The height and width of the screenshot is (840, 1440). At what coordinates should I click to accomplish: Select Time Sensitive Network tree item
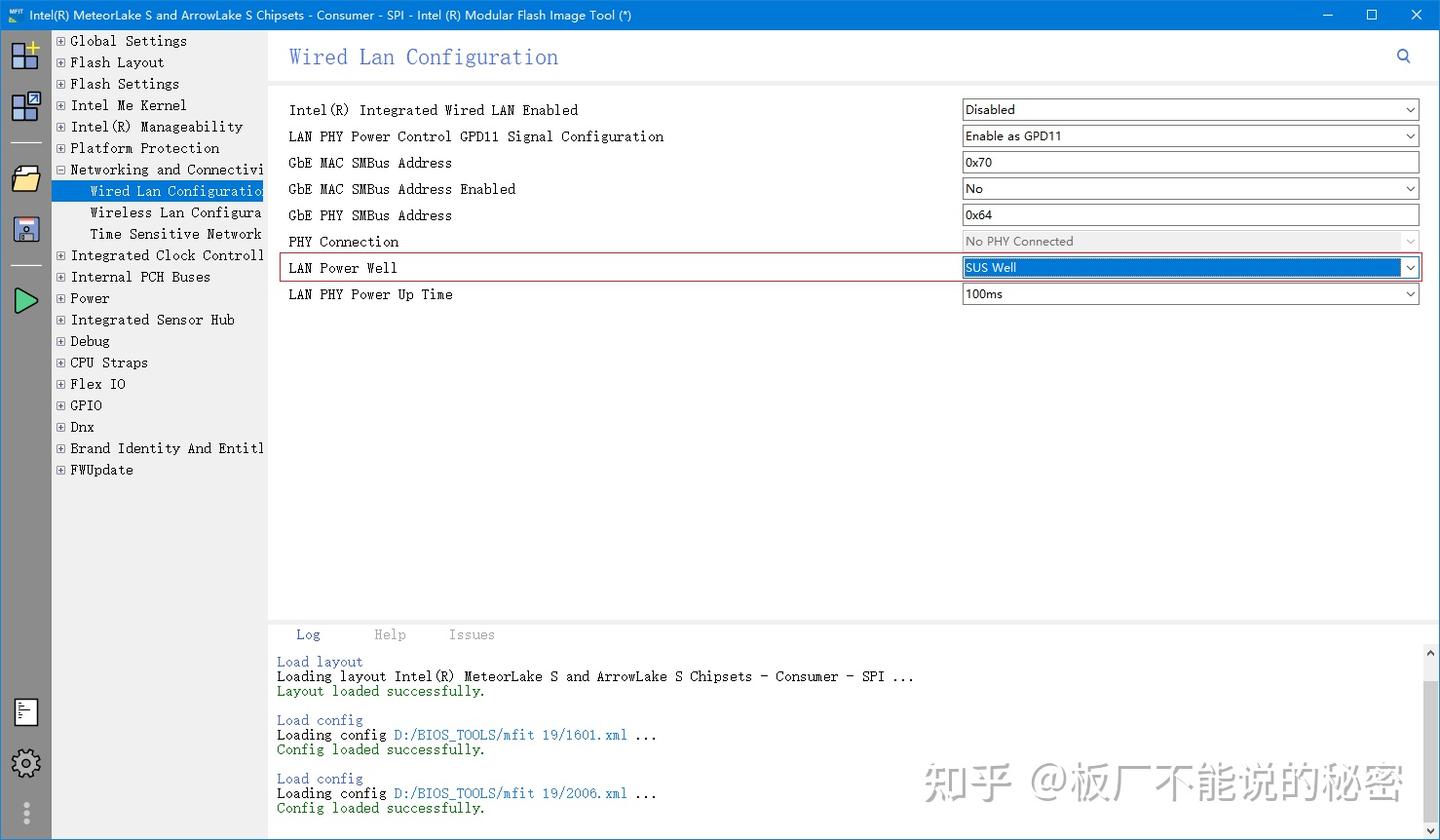(x=176, y=234)
